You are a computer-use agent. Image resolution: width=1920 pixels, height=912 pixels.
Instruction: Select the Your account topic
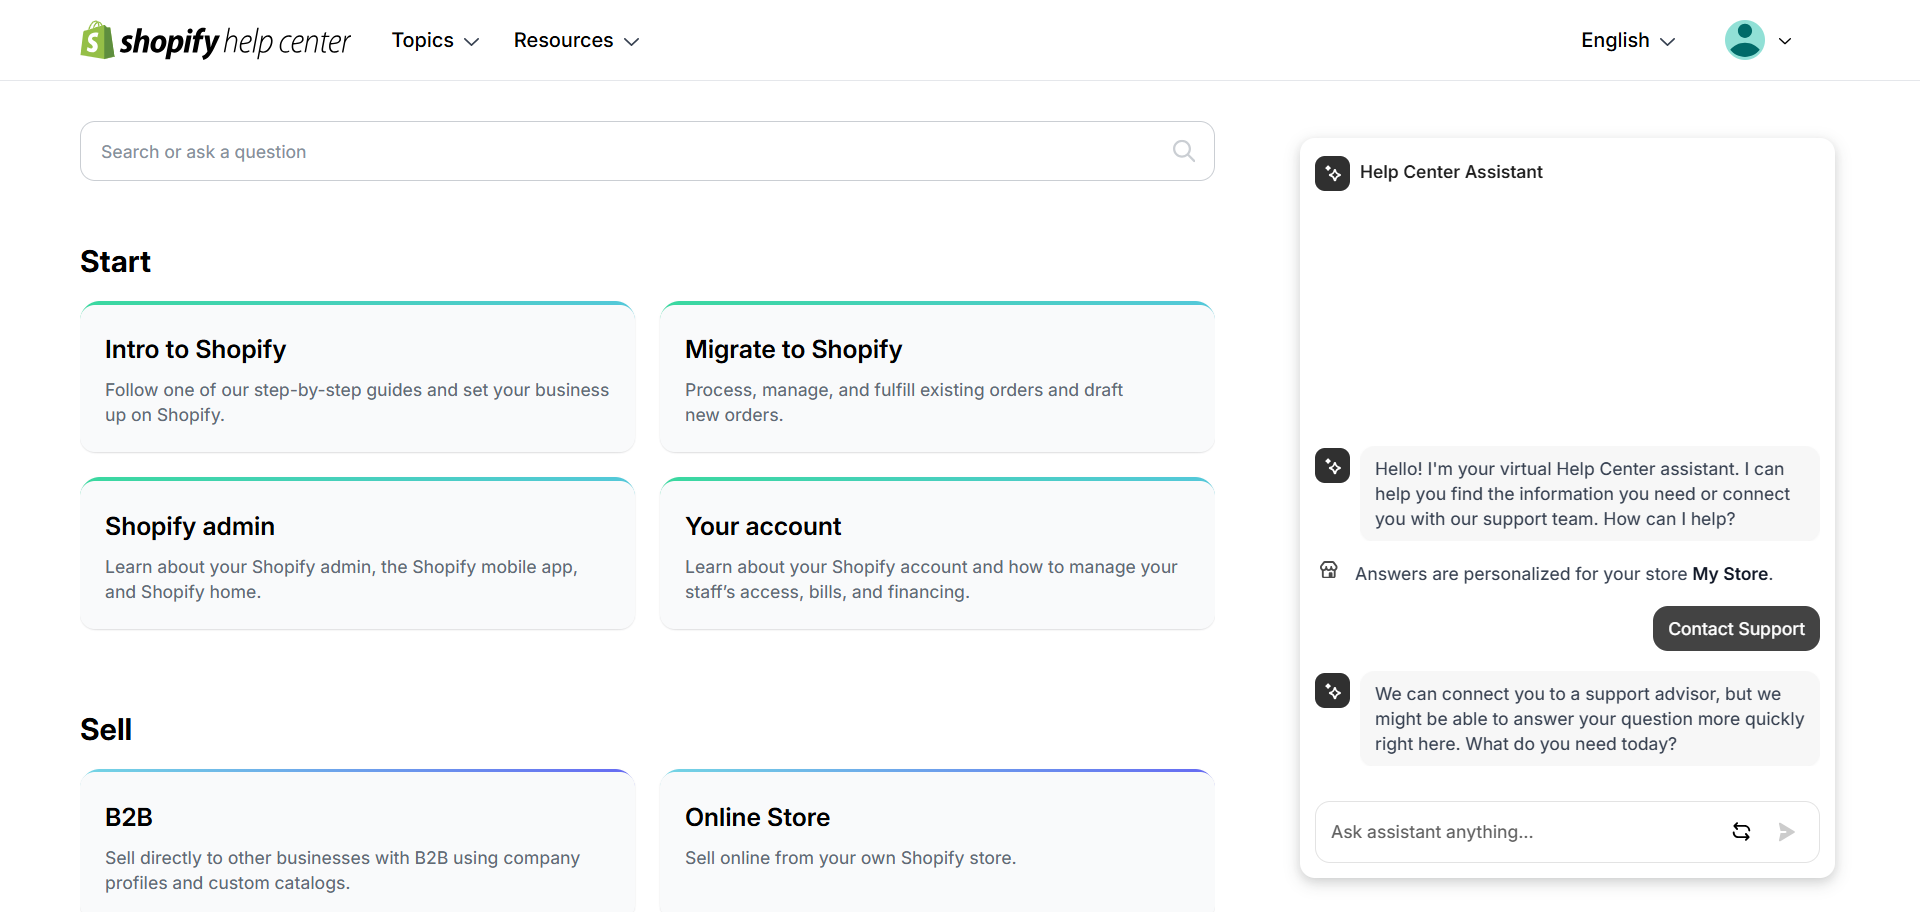point(936,553)
